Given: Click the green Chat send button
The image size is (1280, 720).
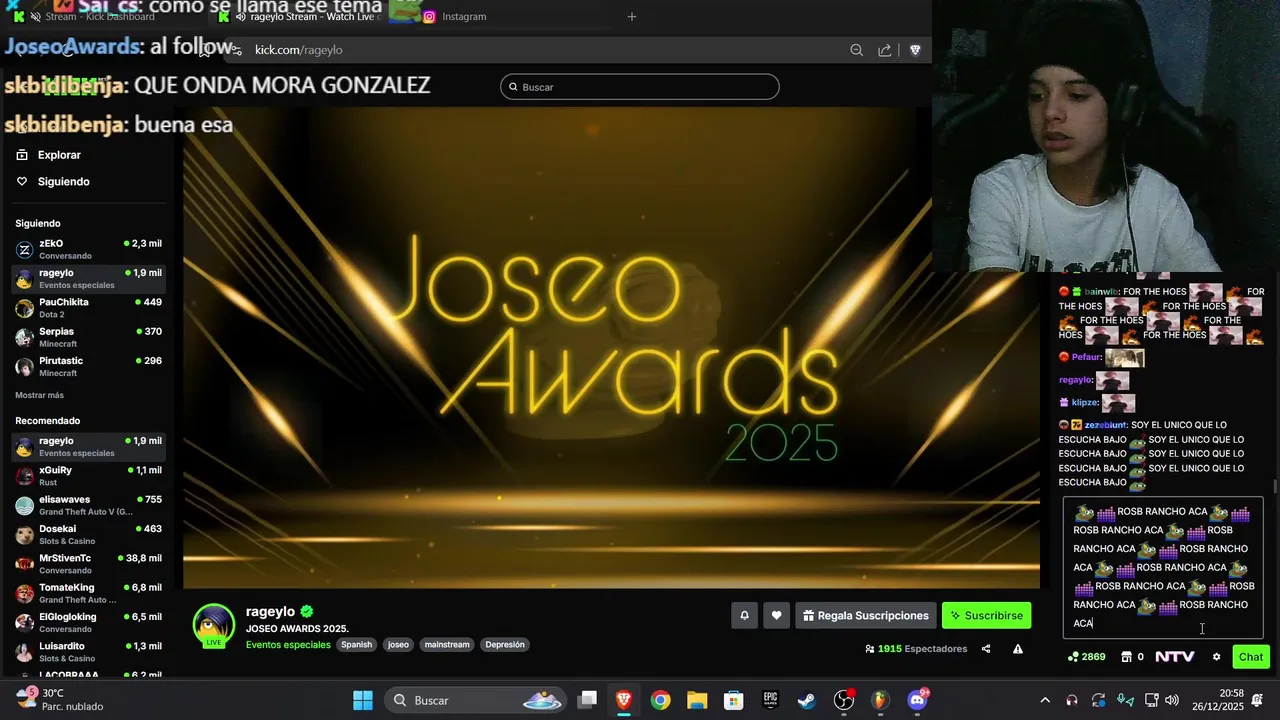Looking at the screenshot, I should pos(1251,657).
